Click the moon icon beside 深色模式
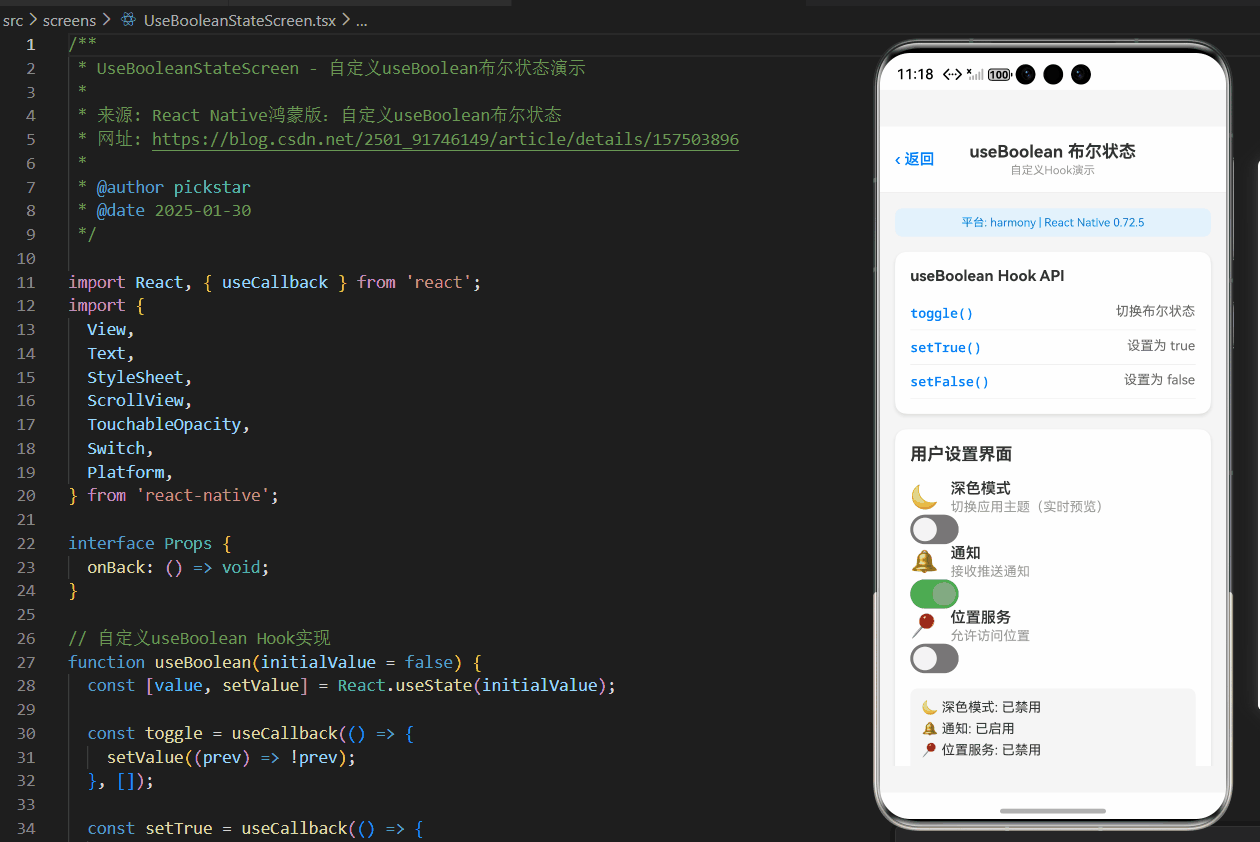This screenshot has width=1260, height=842. click(924, 497)
